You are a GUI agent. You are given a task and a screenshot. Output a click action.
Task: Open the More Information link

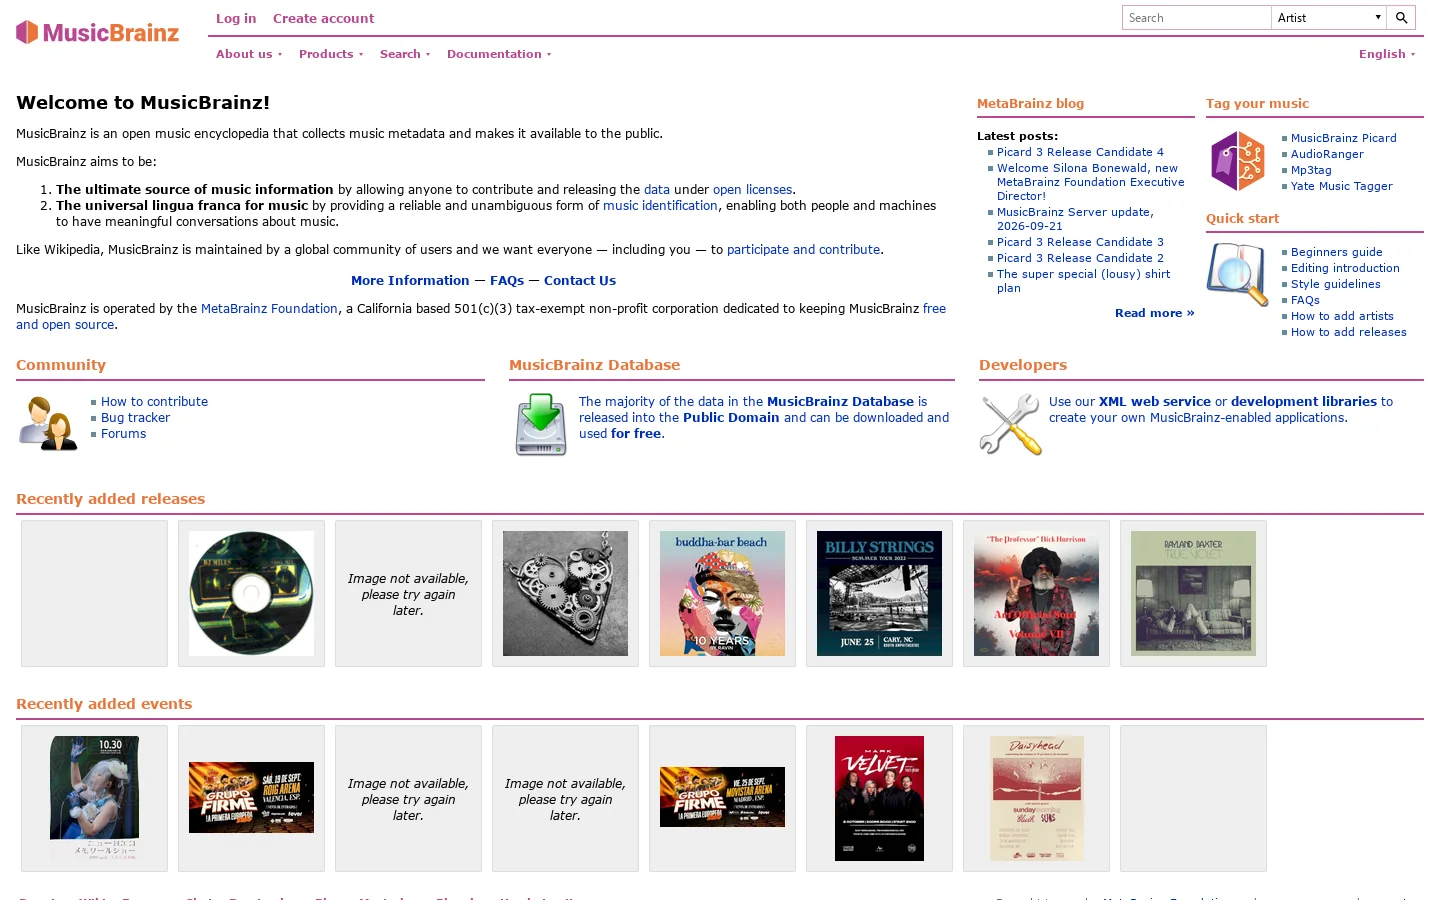pos(410,281)
